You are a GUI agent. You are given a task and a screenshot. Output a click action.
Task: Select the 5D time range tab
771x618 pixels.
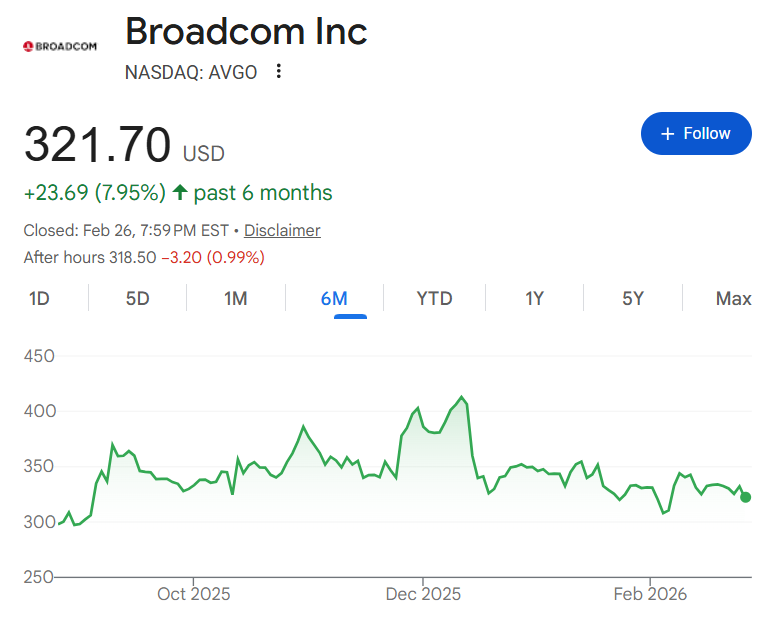[x=137, y=298]
